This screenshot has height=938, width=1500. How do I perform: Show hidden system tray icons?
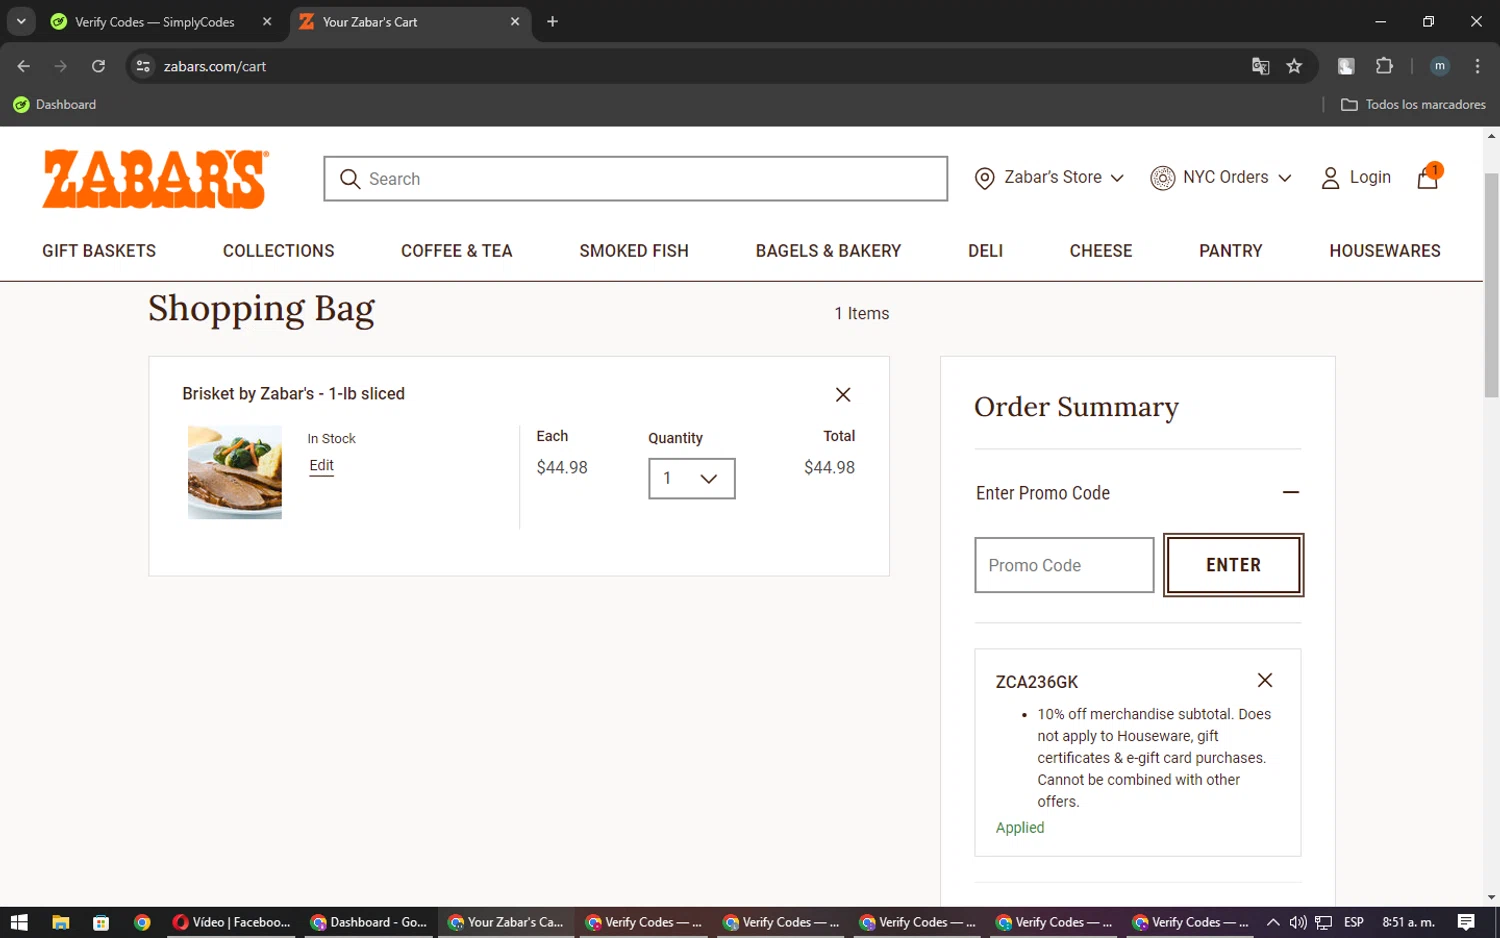[x=1273, y=922]
